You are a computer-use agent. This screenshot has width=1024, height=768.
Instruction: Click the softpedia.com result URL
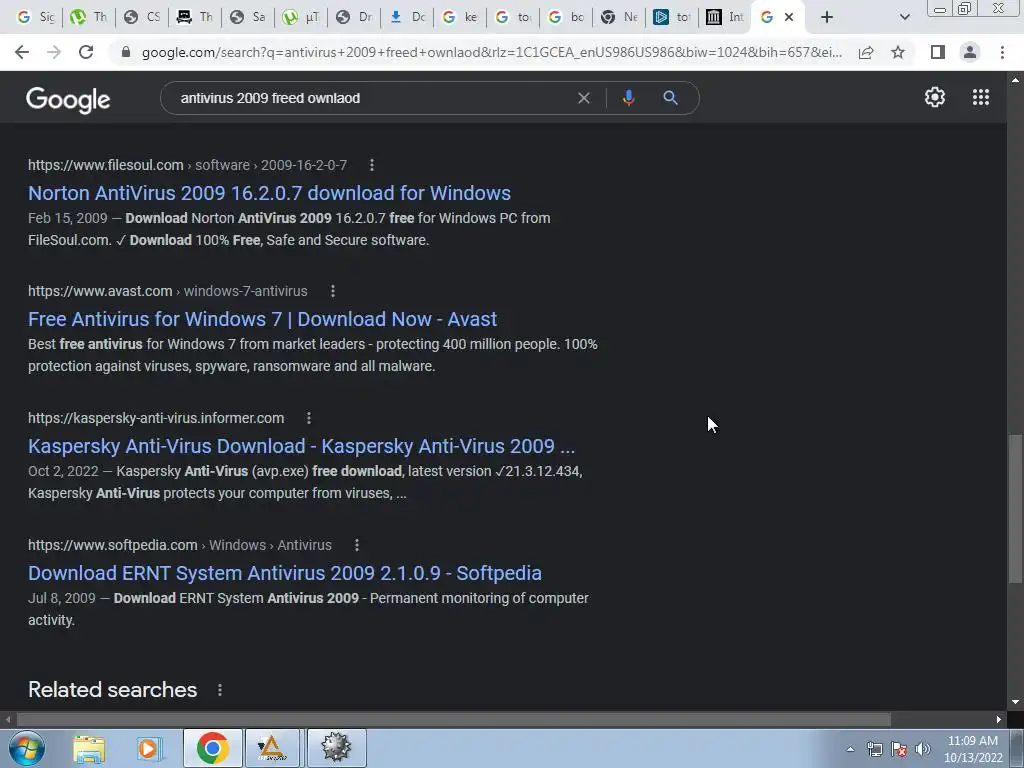pyautogui.click(x=180, y=545)
